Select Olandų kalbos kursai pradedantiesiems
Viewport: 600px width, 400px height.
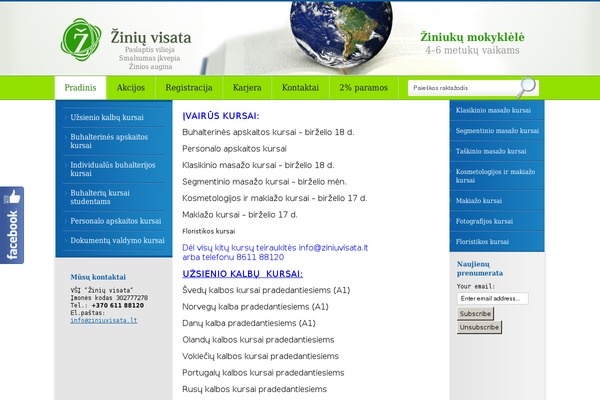258,340
